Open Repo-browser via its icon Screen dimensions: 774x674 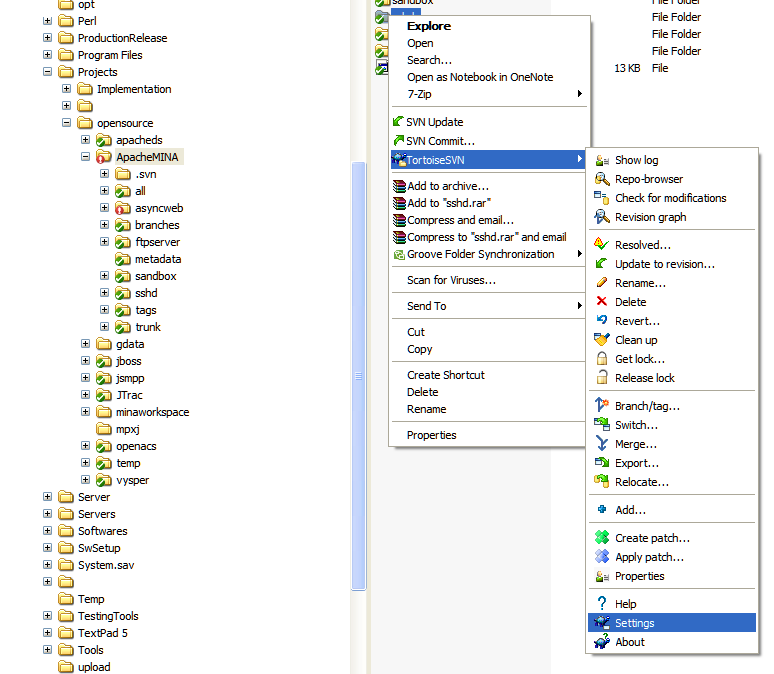point(601,179)
